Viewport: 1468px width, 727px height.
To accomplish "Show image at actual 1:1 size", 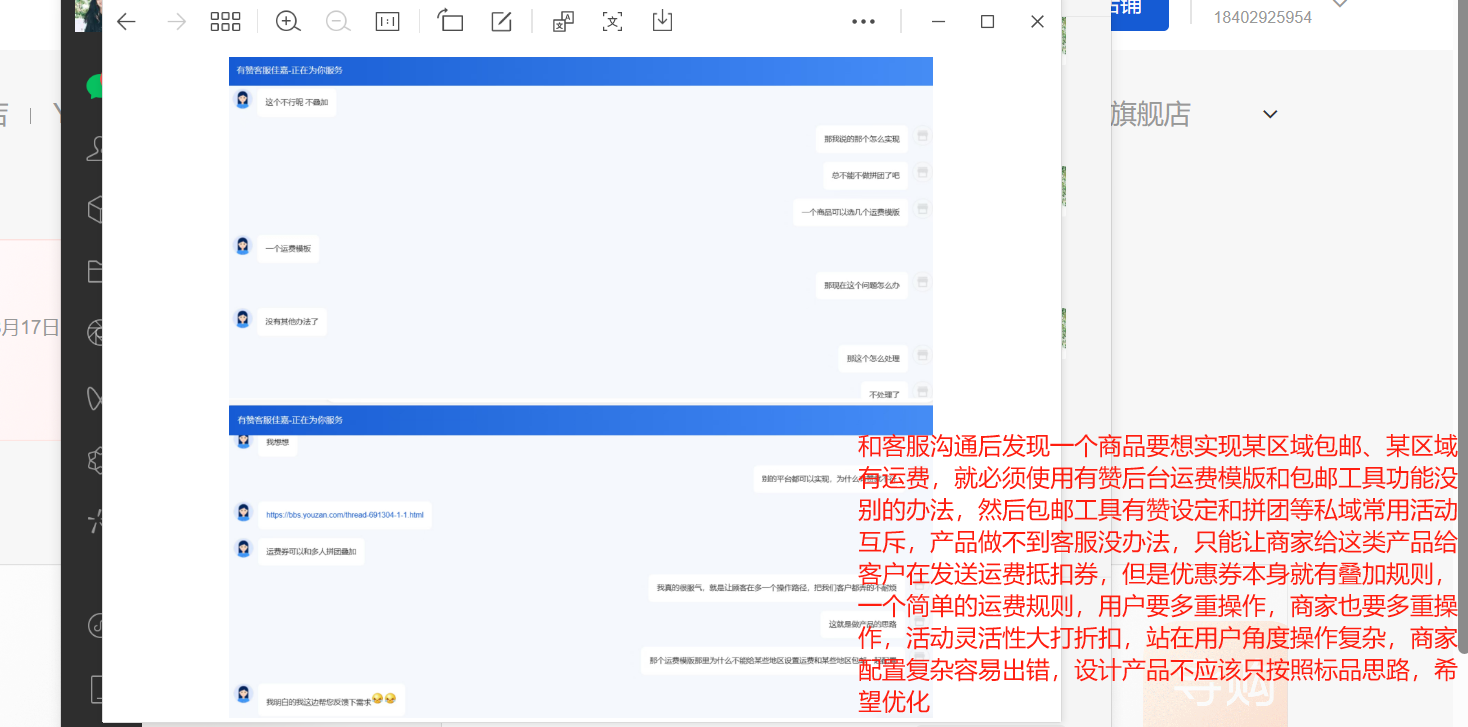I will click(x=387, y=22).
